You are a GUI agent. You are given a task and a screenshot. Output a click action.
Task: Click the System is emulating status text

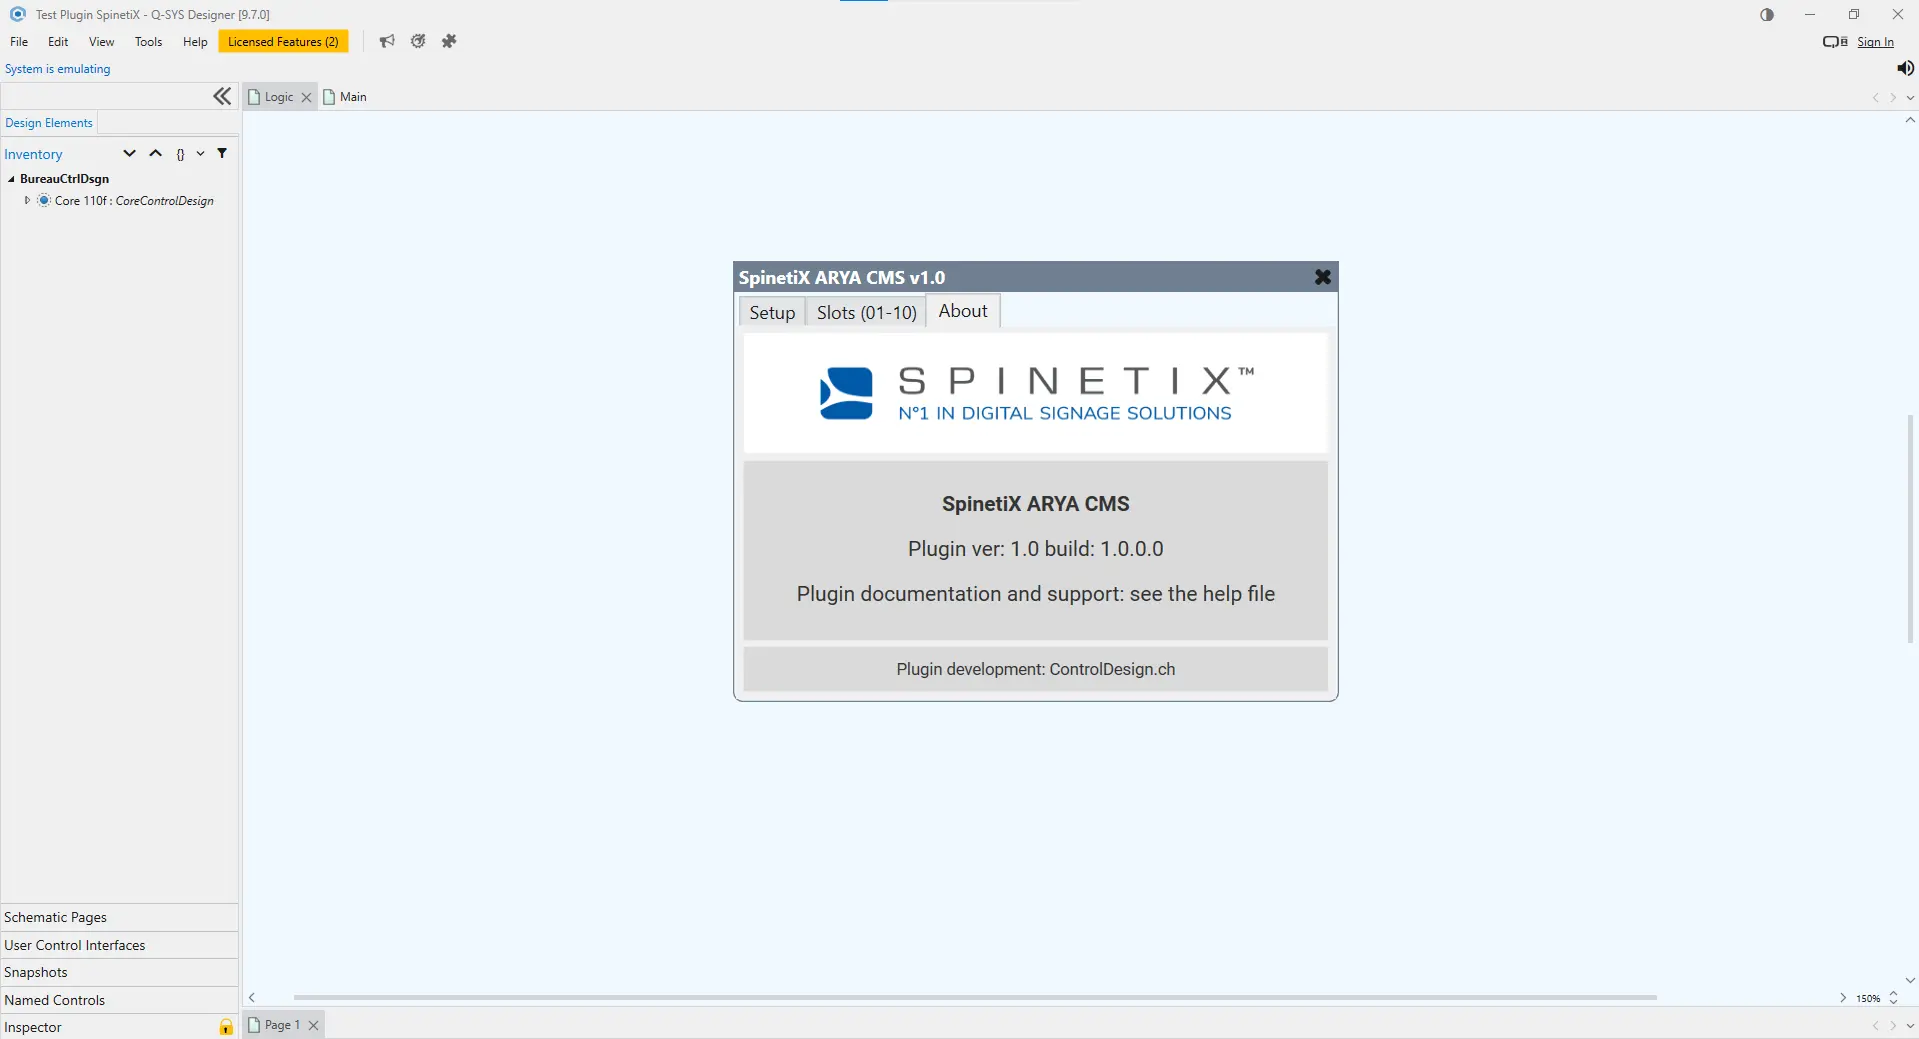click(x=58, y=69)
